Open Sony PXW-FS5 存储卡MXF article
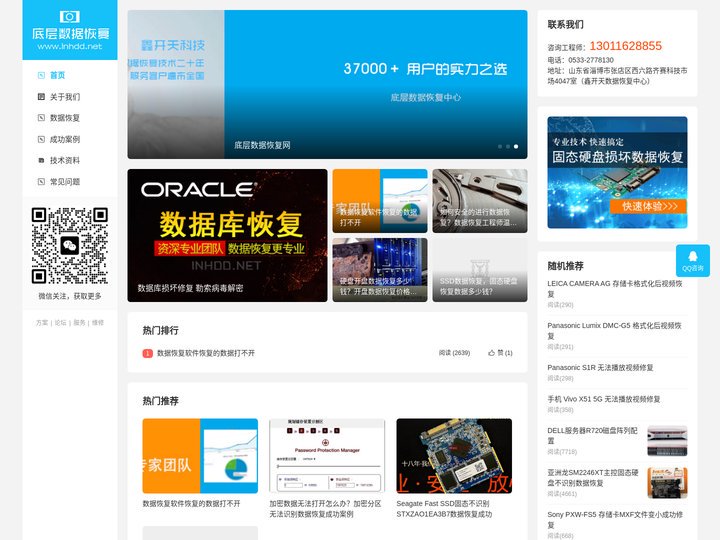This screenshot has height=540, width=720. pyautogui.click(x=615, y=520)
